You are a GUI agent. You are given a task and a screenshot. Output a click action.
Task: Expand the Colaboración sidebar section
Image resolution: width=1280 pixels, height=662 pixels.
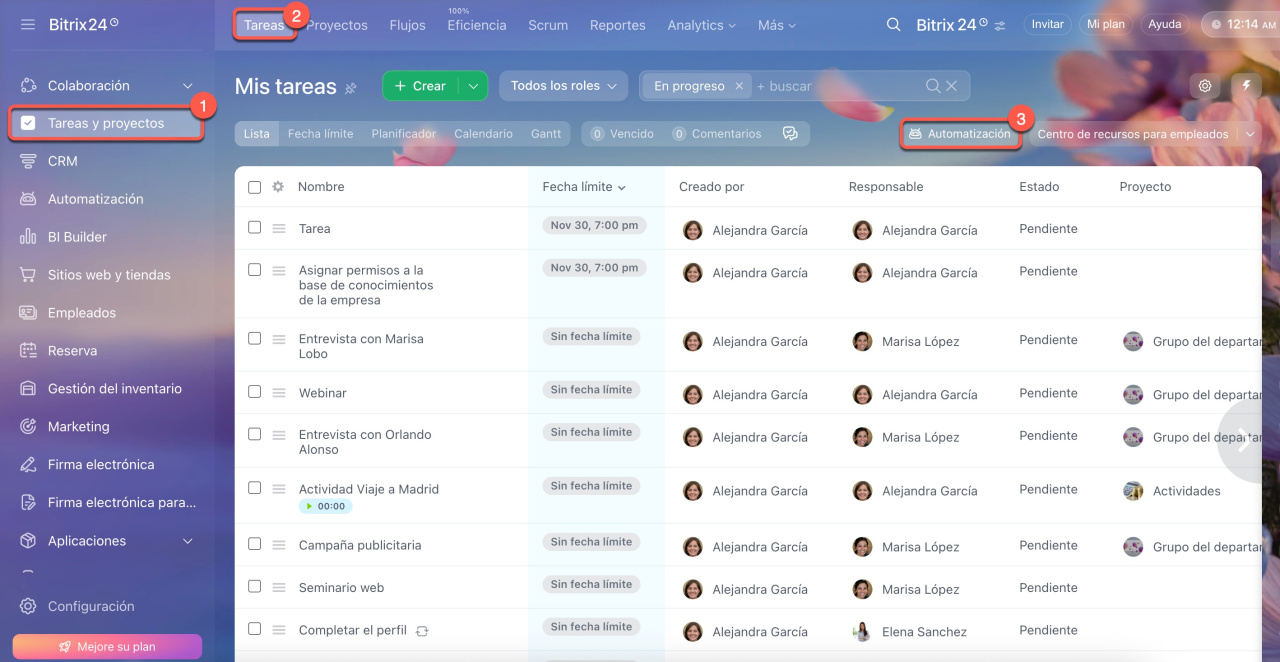click(187, 86)
